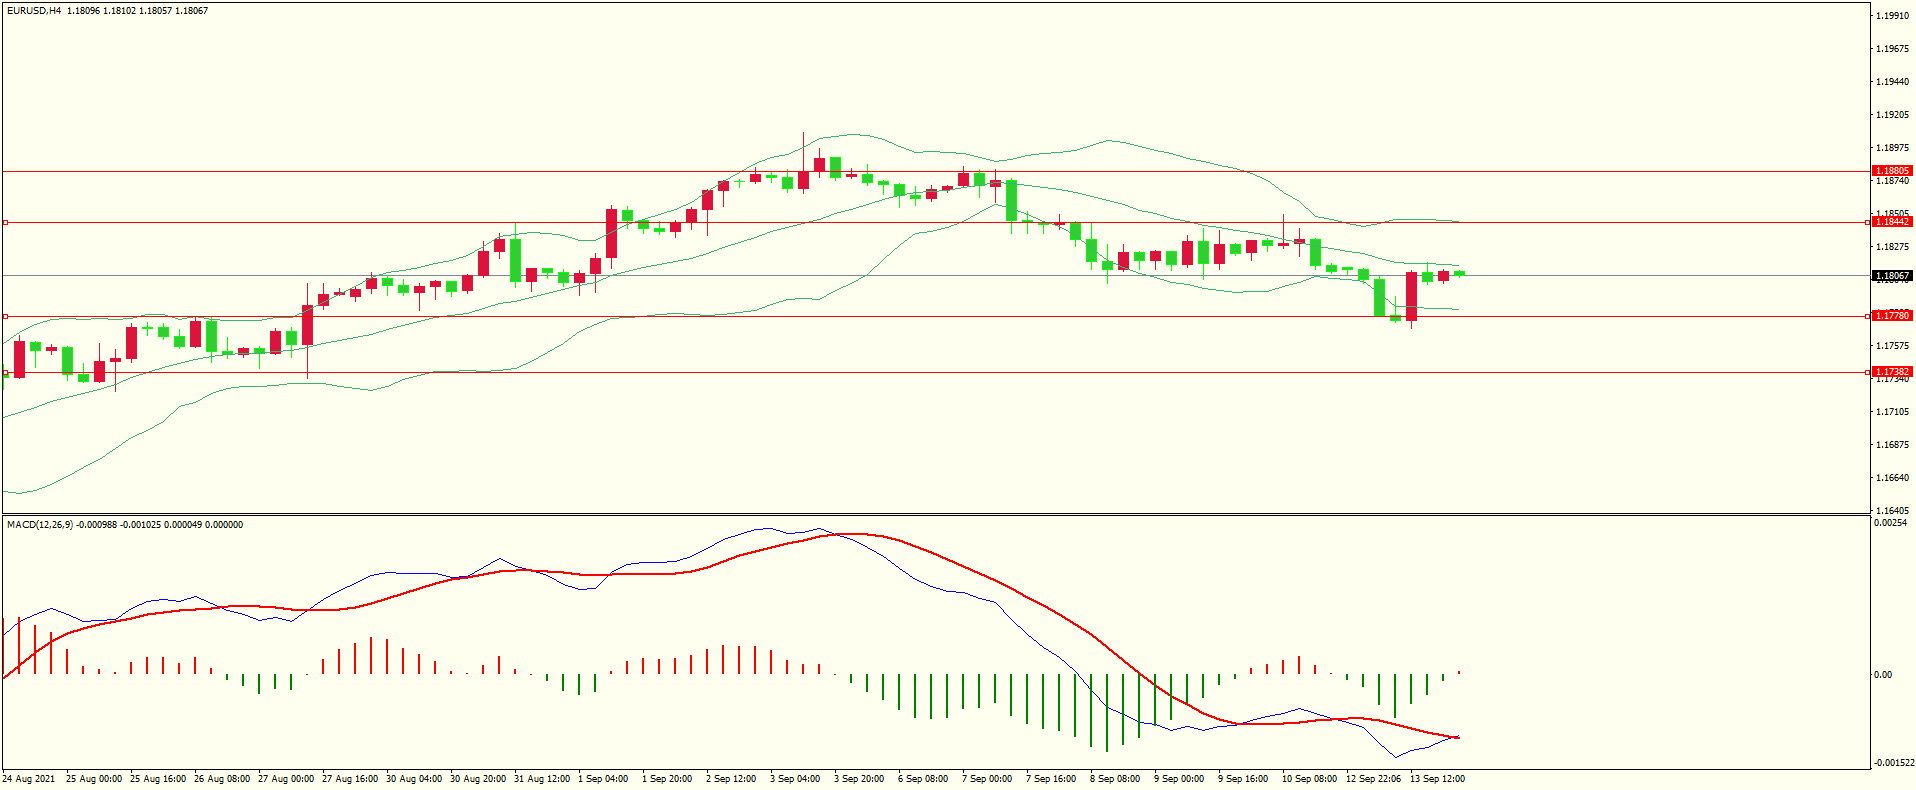Click the 10 Sep 08:00 time label
This screenshot has width=1916, height=790.
[x=1310, y=779]
